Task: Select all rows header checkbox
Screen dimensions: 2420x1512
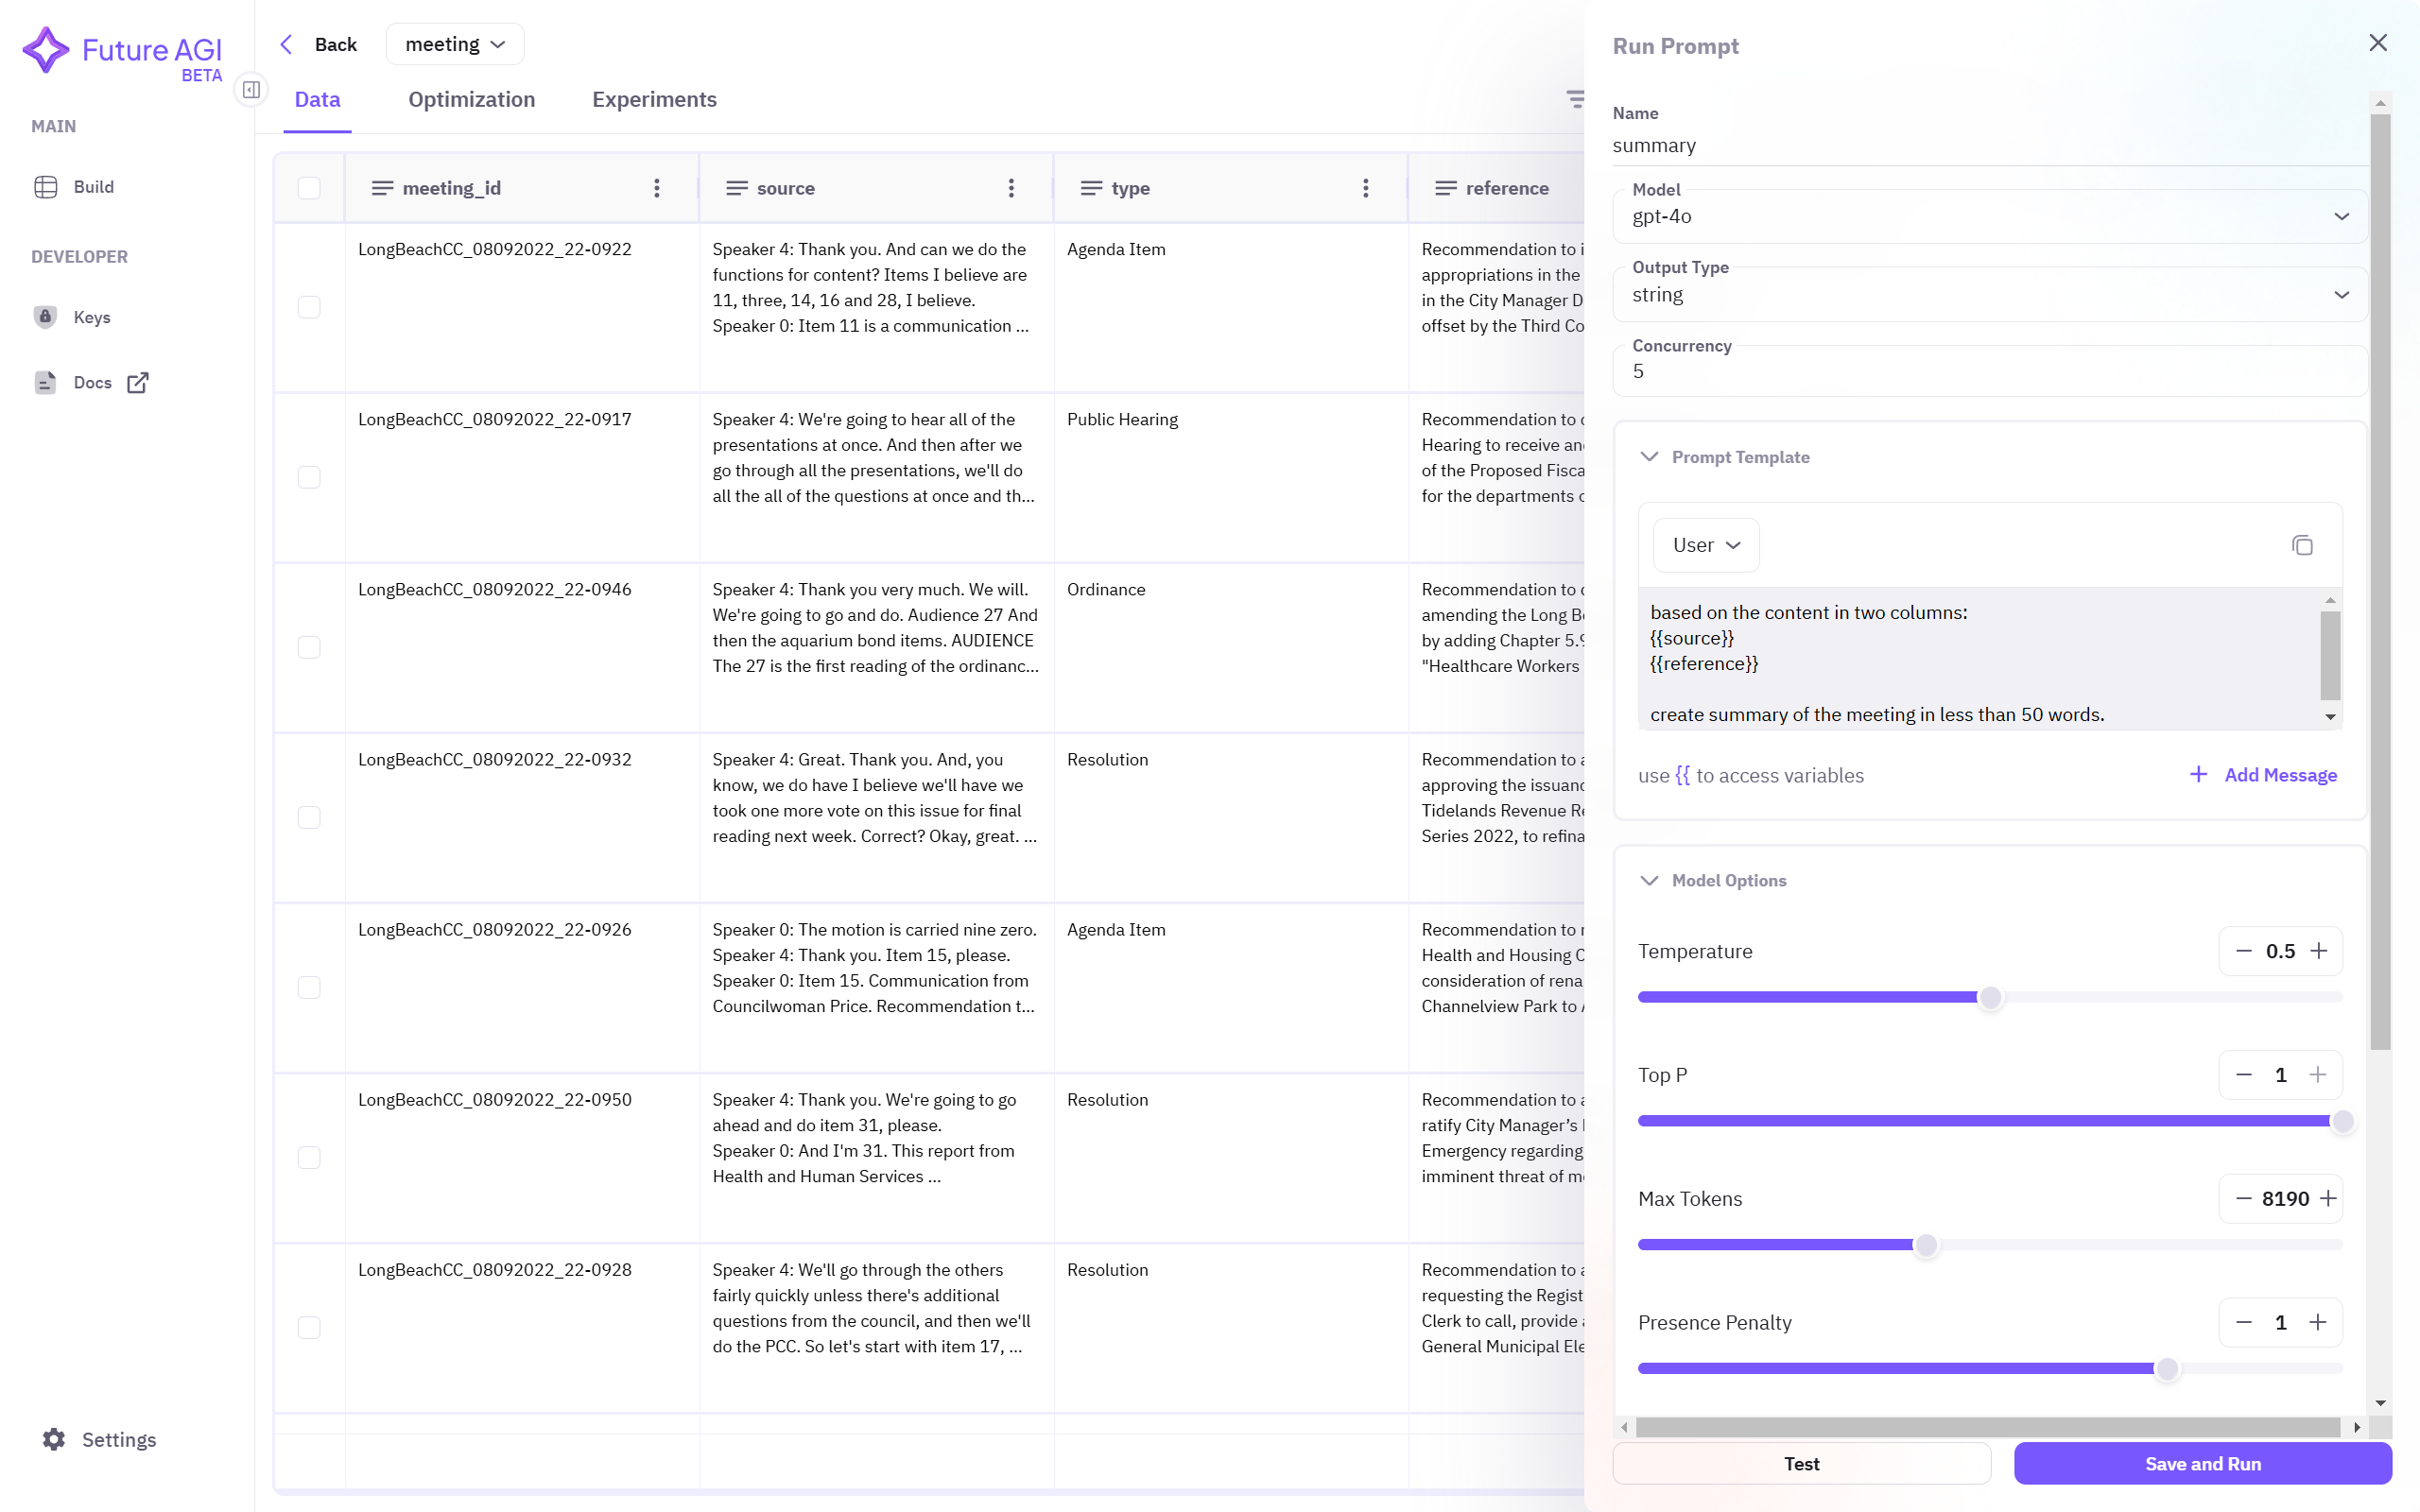Action: [x=309, y=188]
